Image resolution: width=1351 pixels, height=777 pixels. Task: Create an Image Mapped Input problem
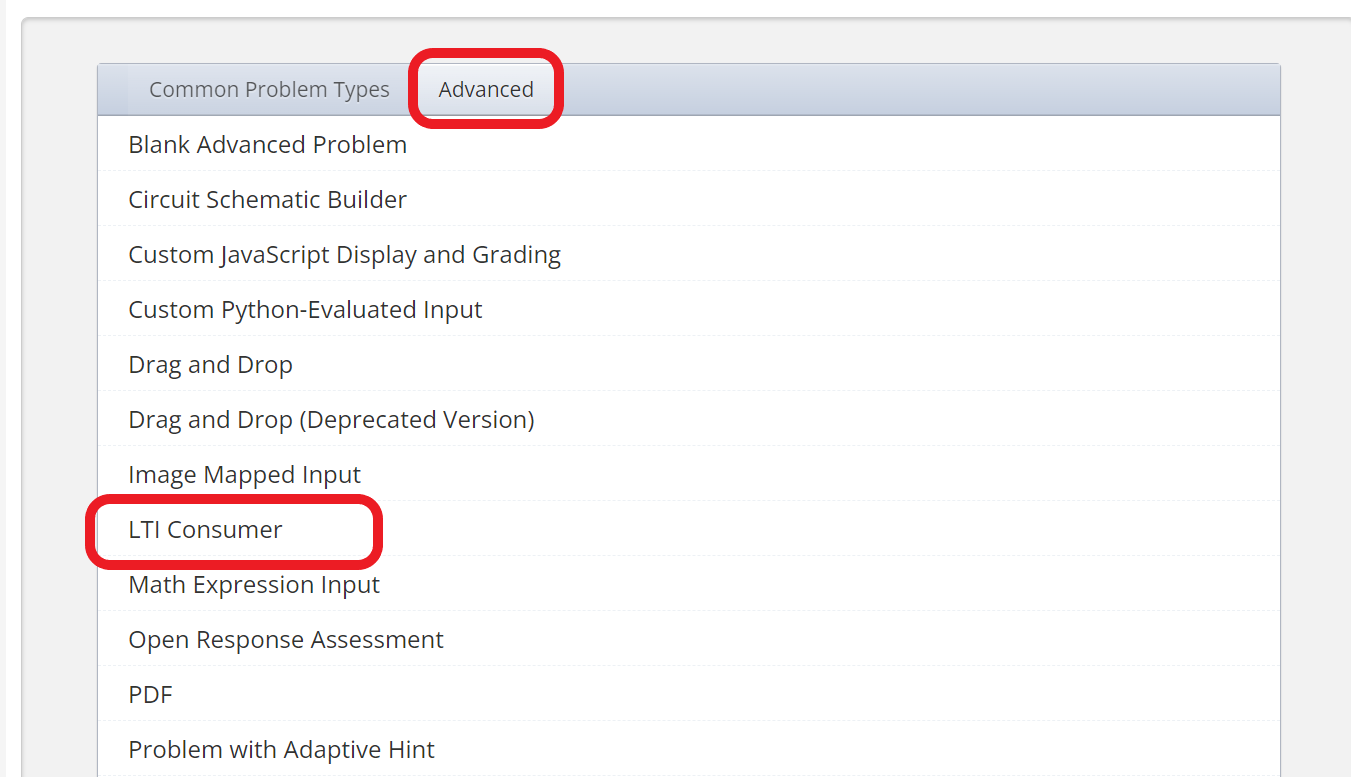click(244, 474)
